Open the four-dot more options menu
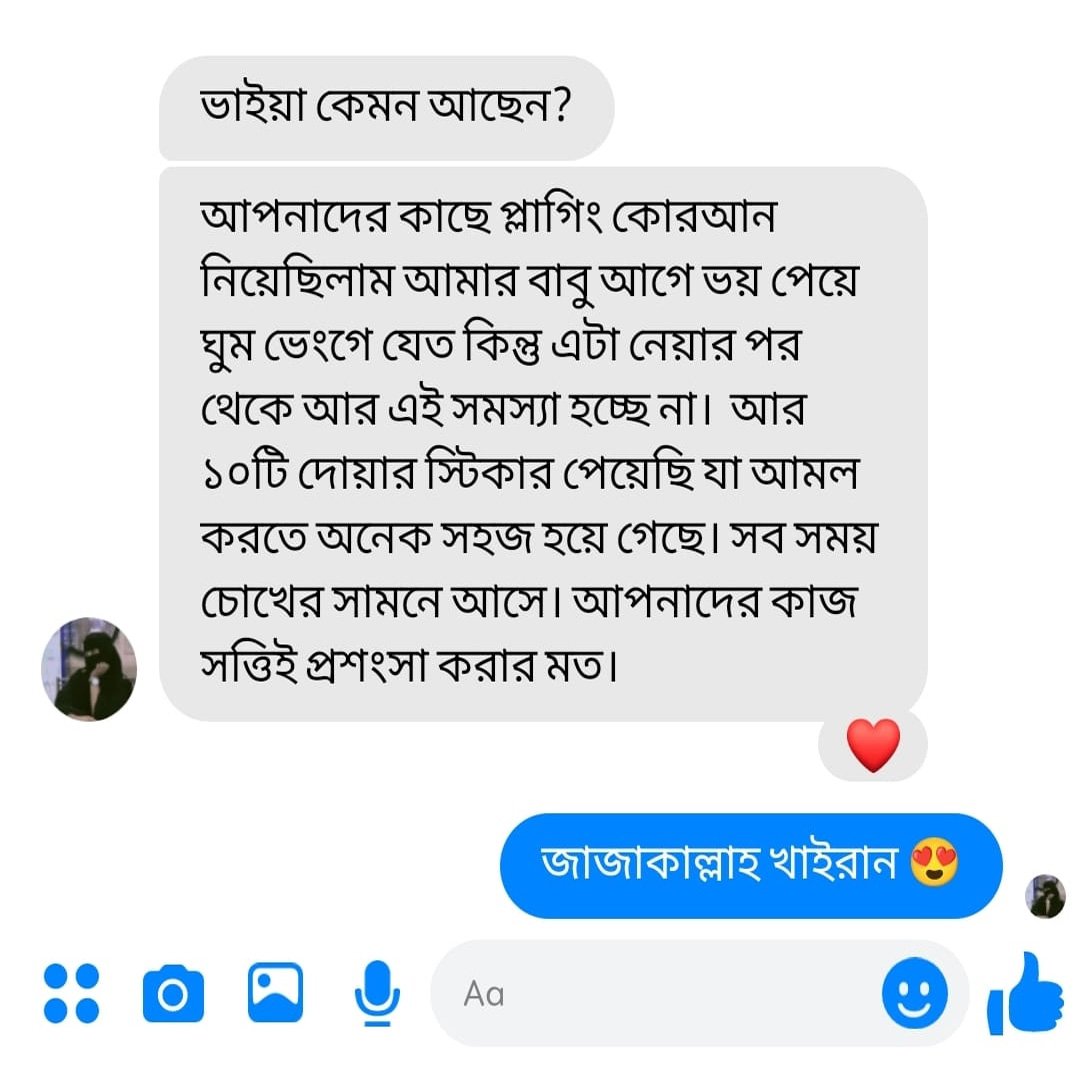 72,993
